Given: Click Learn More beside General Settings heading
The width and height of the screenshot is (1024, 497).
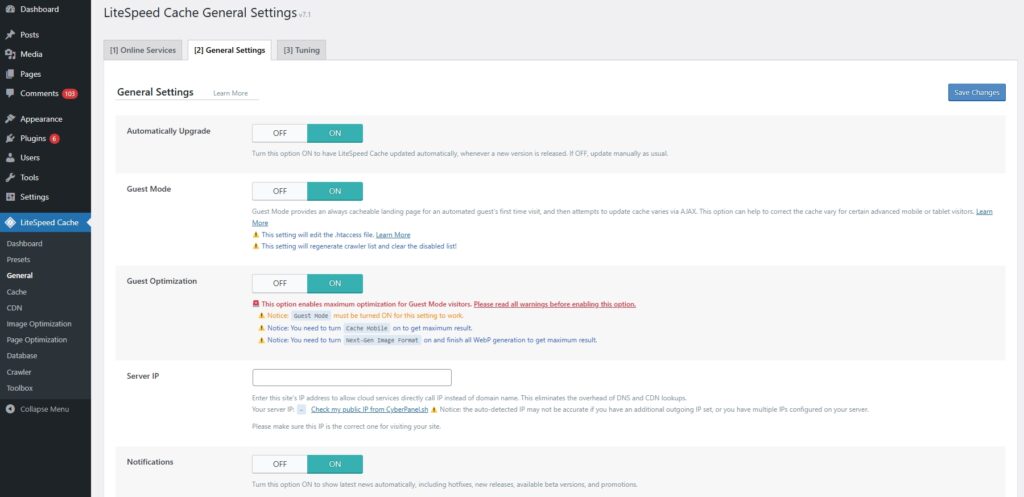Looking at the screenshot, I should (x=231, y=93).
